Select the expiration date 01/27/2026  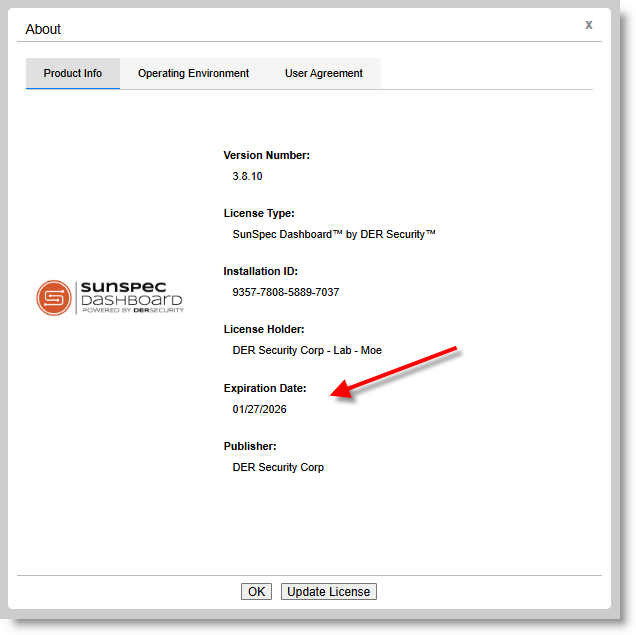coord(259,410)
